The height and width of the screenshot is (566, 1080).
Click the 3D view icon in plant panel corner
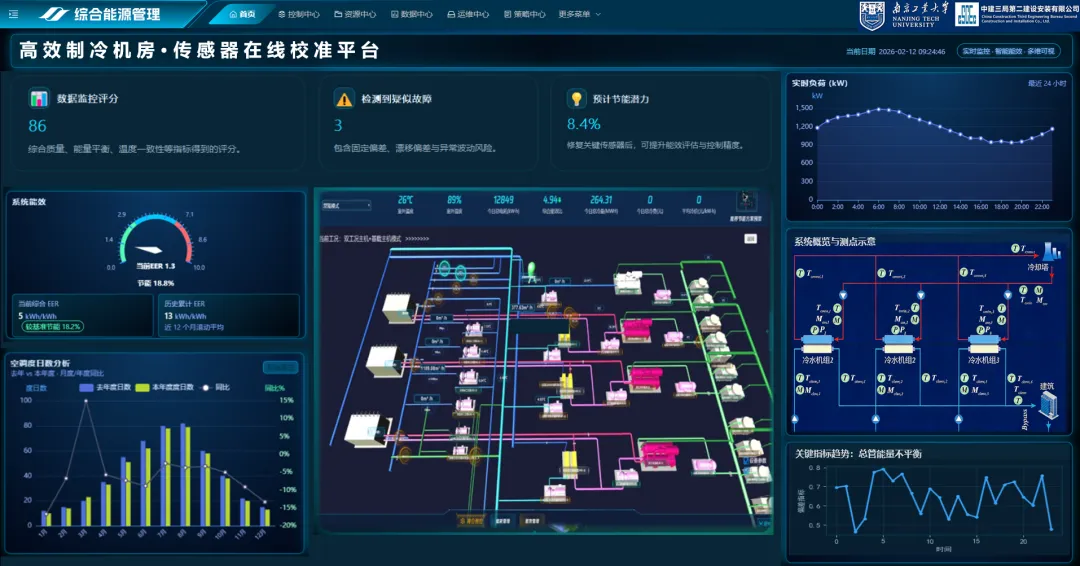pyautogui.click(x=746, y=201)
